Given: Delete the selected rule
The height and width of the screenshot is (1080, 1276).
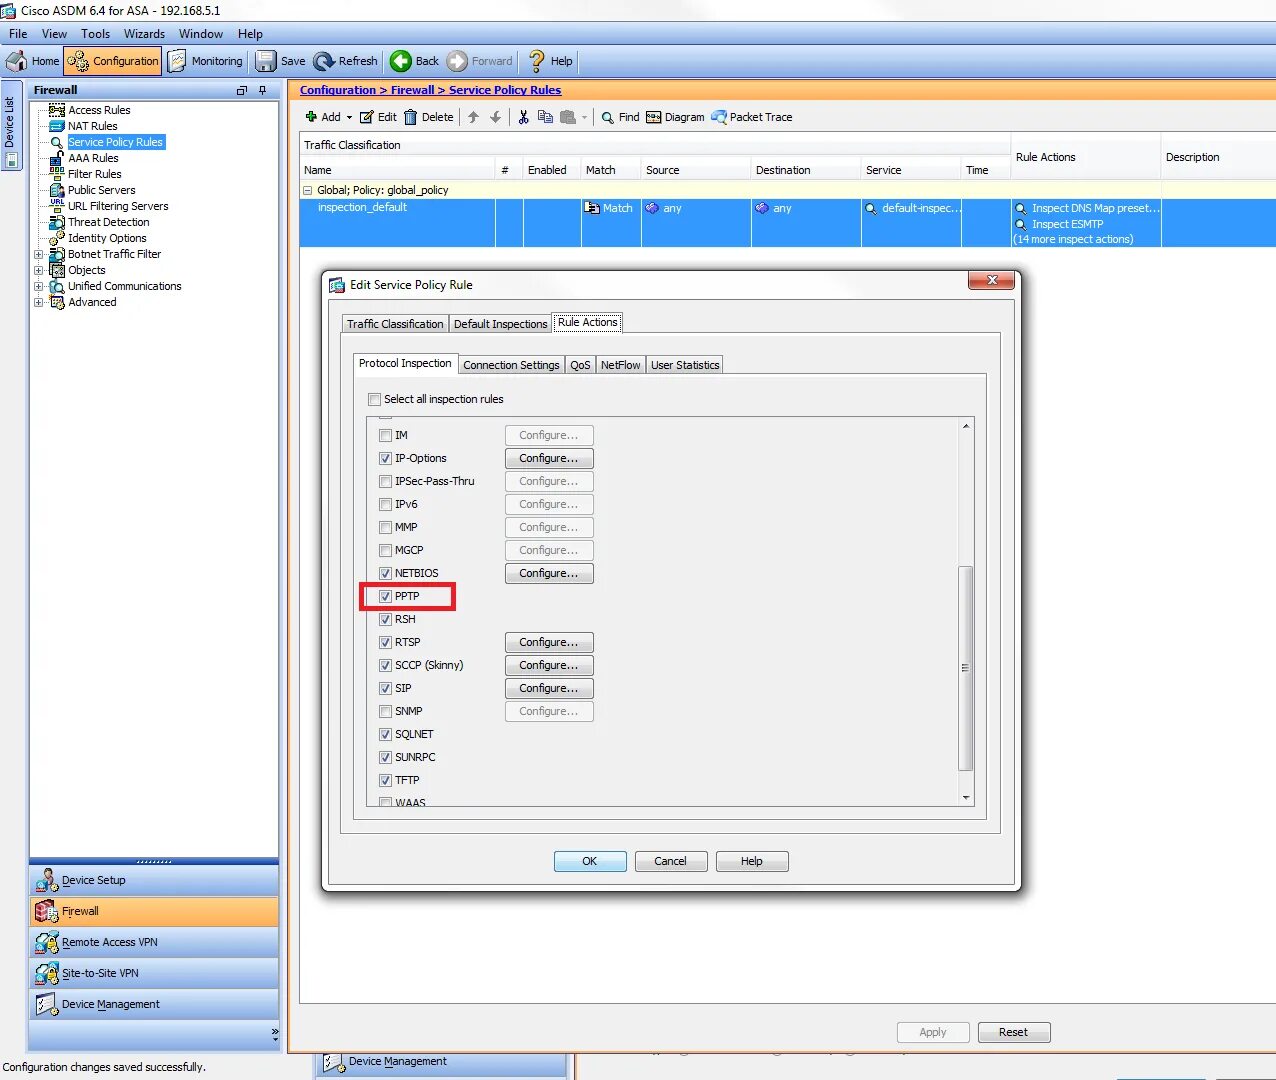Looking at the screenshot, I should 428,117.
